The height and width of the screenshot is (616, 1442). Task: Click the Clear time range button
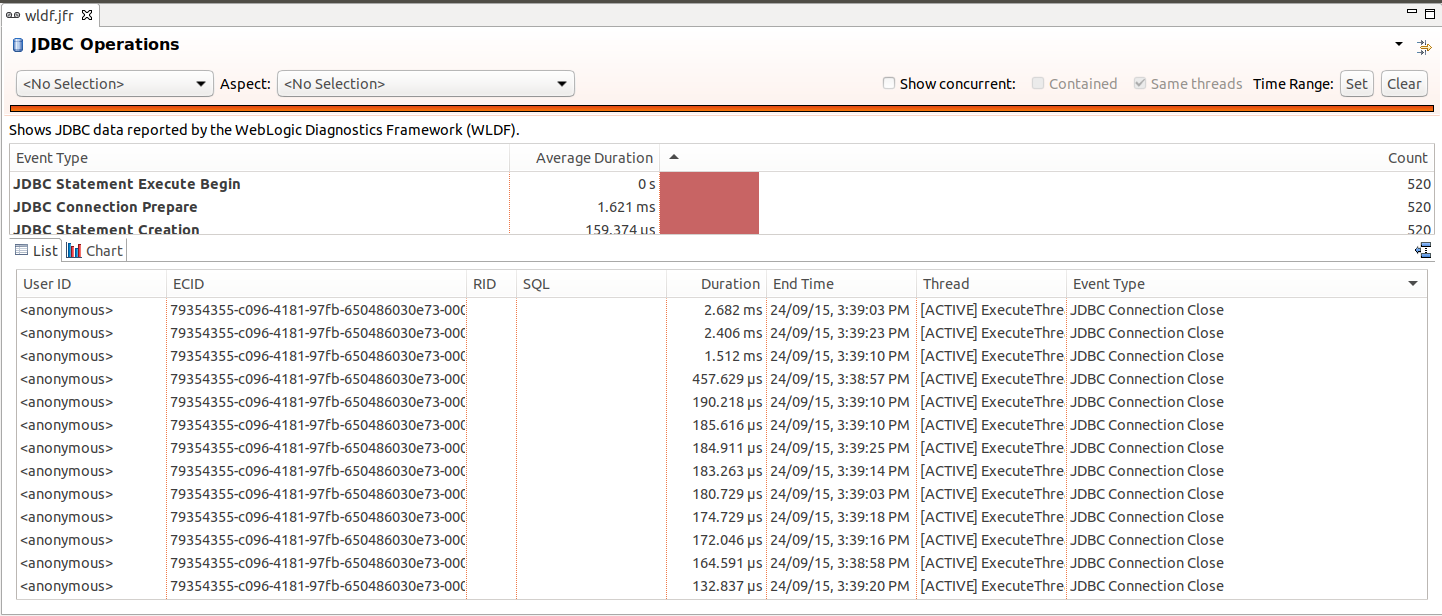[x=1404, y=84]
